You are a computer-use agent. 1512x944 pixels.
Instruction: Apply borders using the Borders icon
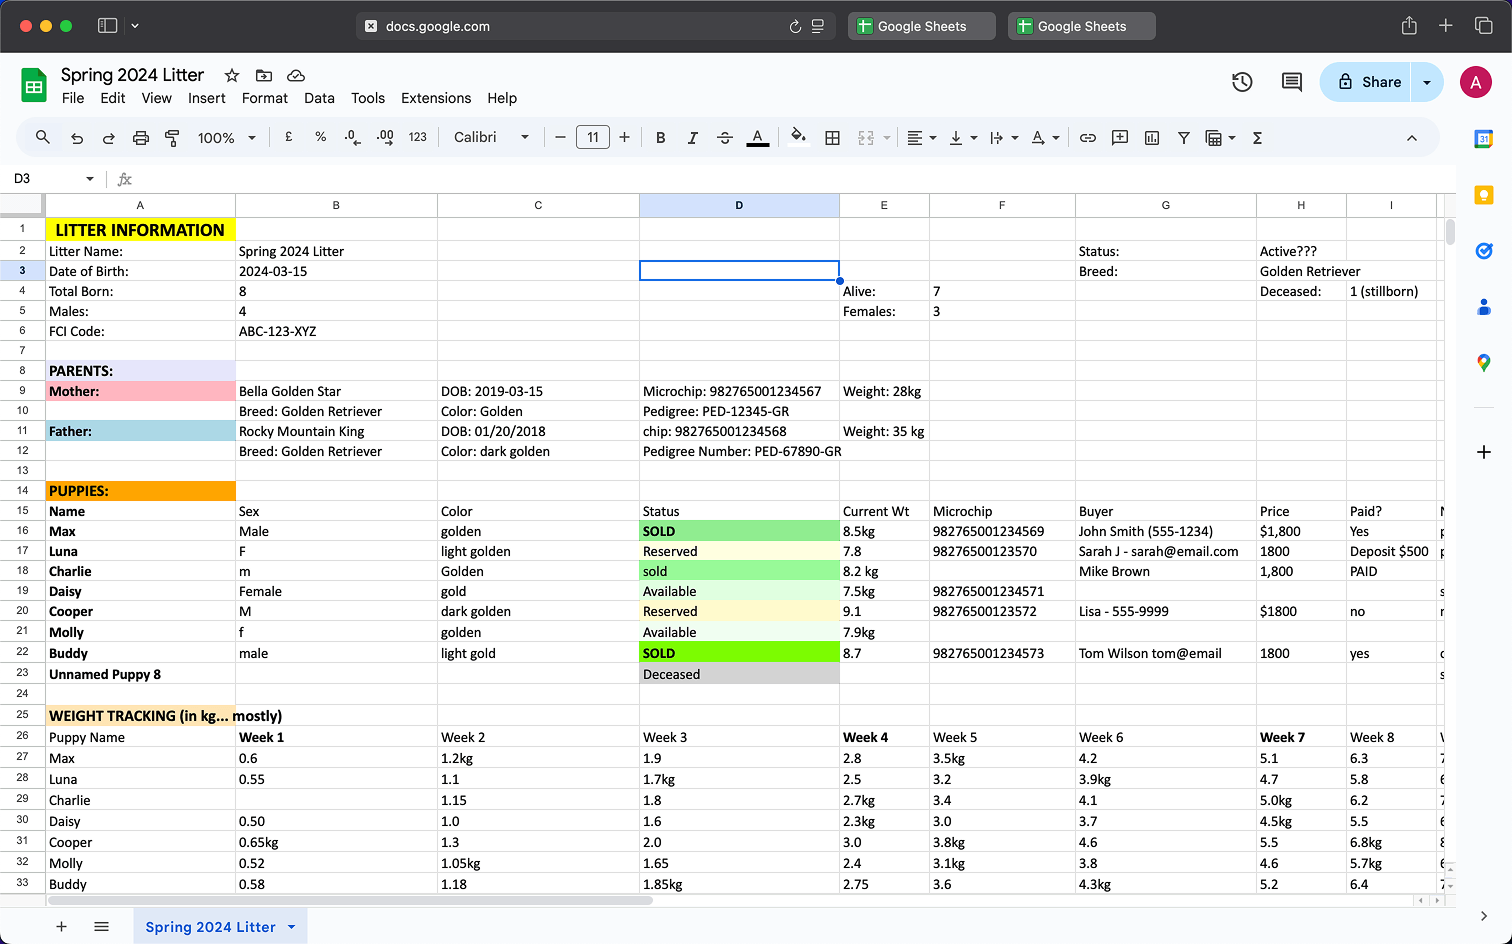click(x=832, y=137)
